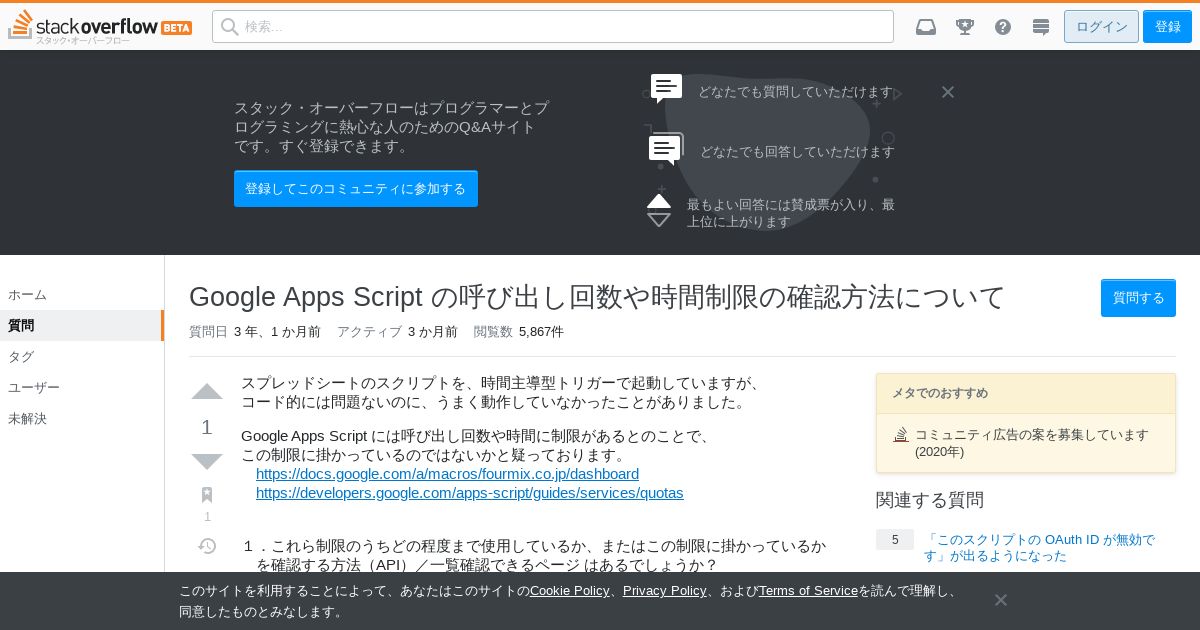Open the question title link
The image size is (1200, 630).
point(597,297)
